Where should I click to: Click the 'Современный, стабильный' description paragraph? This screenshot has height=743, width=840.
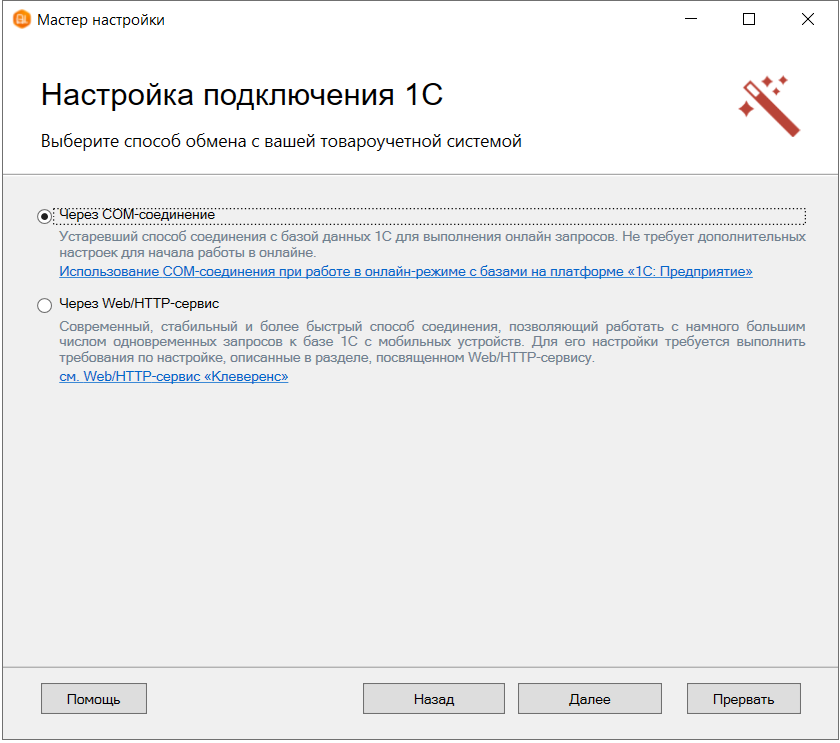pyautogui.click(x=432, y=342)
